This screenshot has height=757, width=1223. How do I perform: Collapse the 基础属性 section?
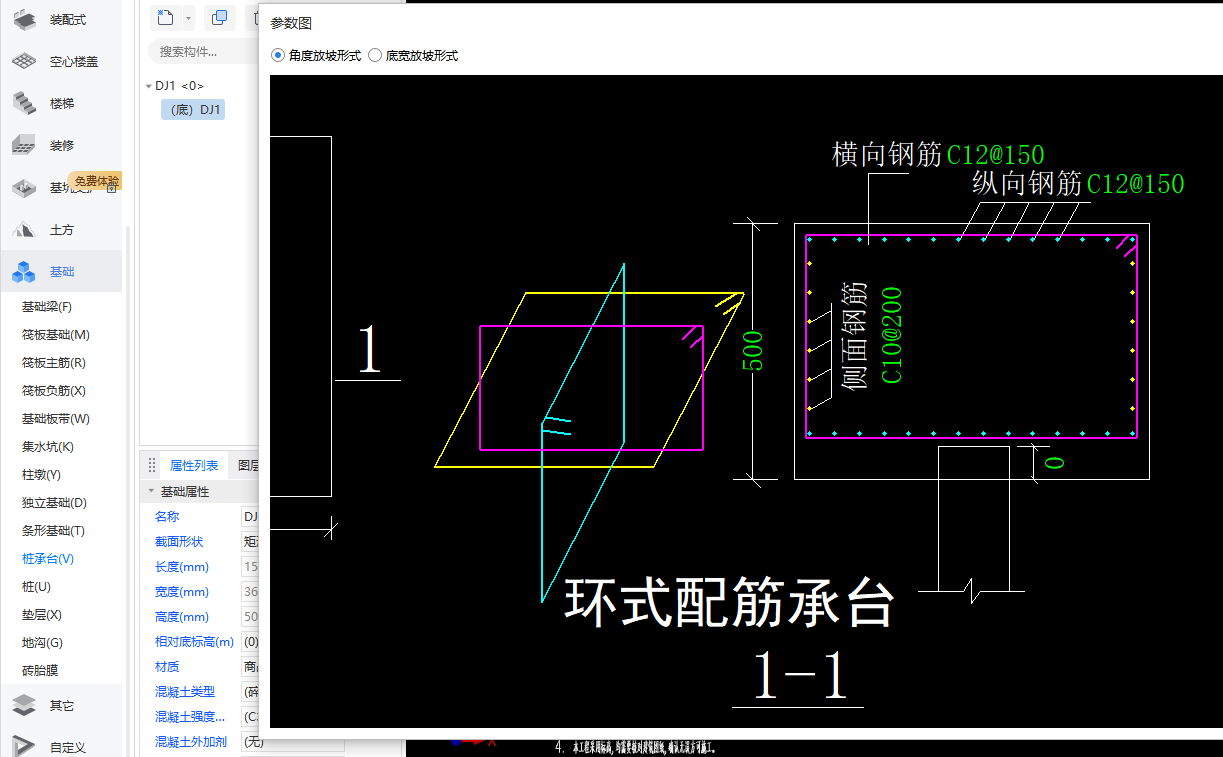coord(151,492)
